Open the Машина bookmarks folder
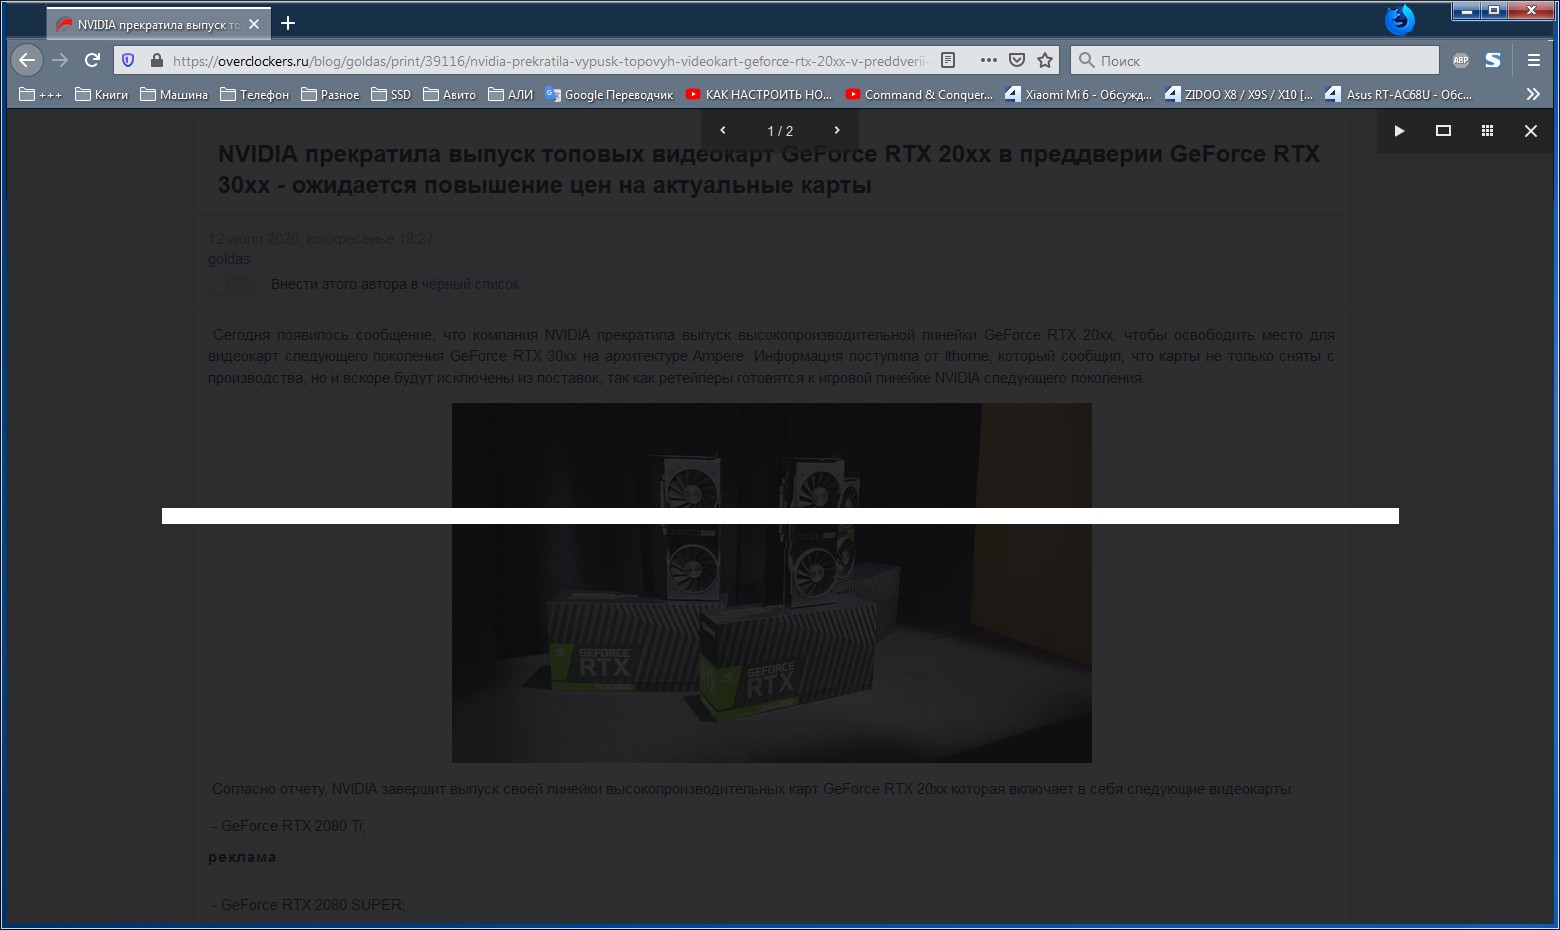The width and height of the screenshot is (1560, 930). coord(174,94)
